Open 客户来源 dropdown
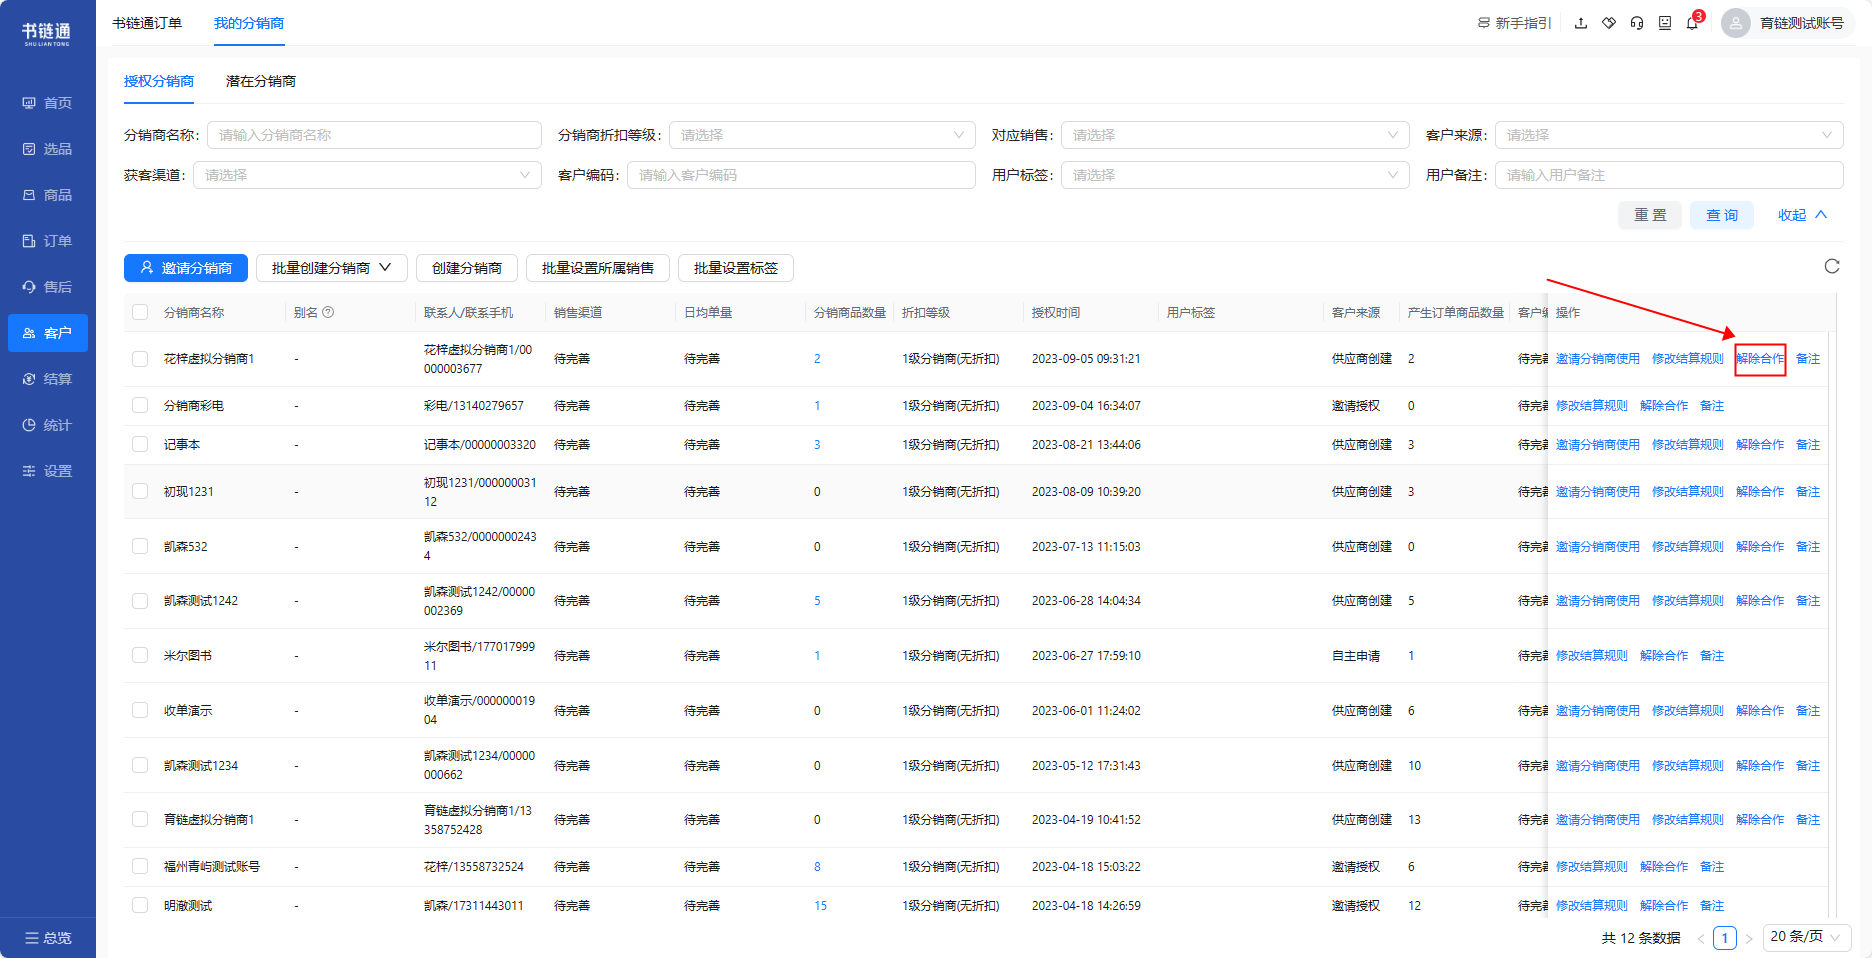Image resolution: width=1872 pixels, height=958 pixels. 1669,135
